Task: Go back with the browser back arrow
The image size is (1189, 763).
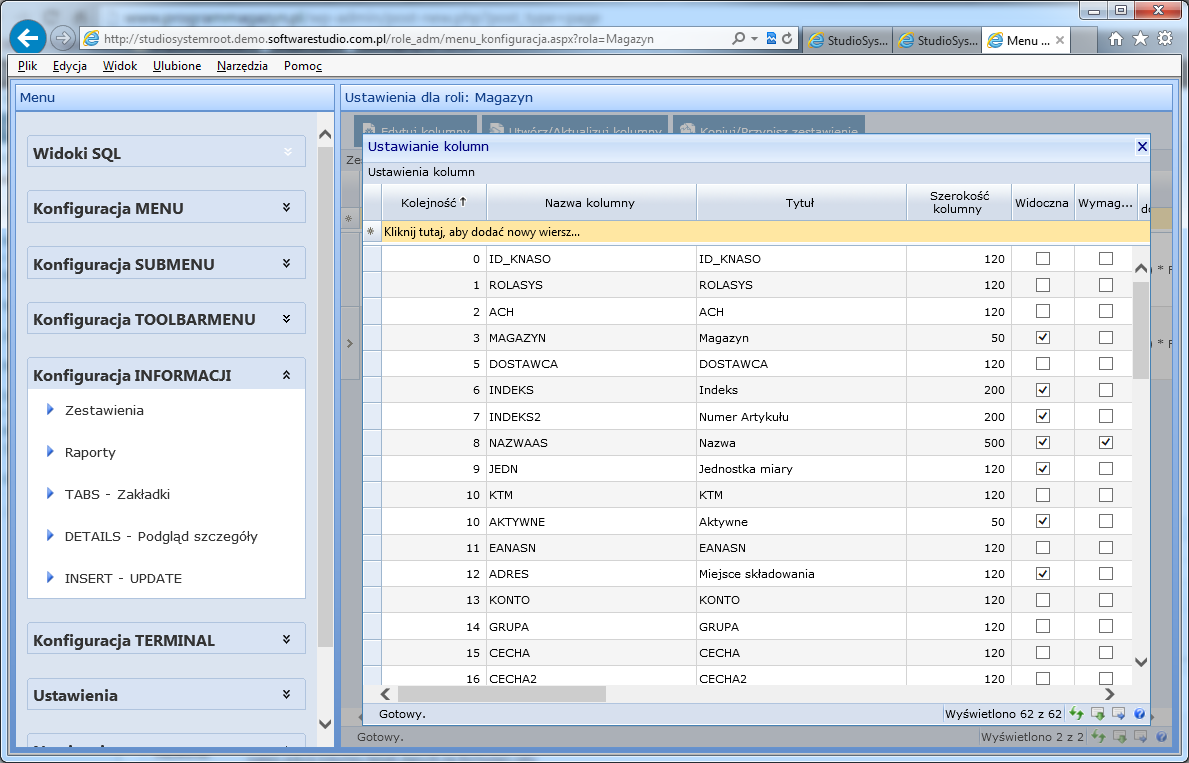Action: coord(28,37)
